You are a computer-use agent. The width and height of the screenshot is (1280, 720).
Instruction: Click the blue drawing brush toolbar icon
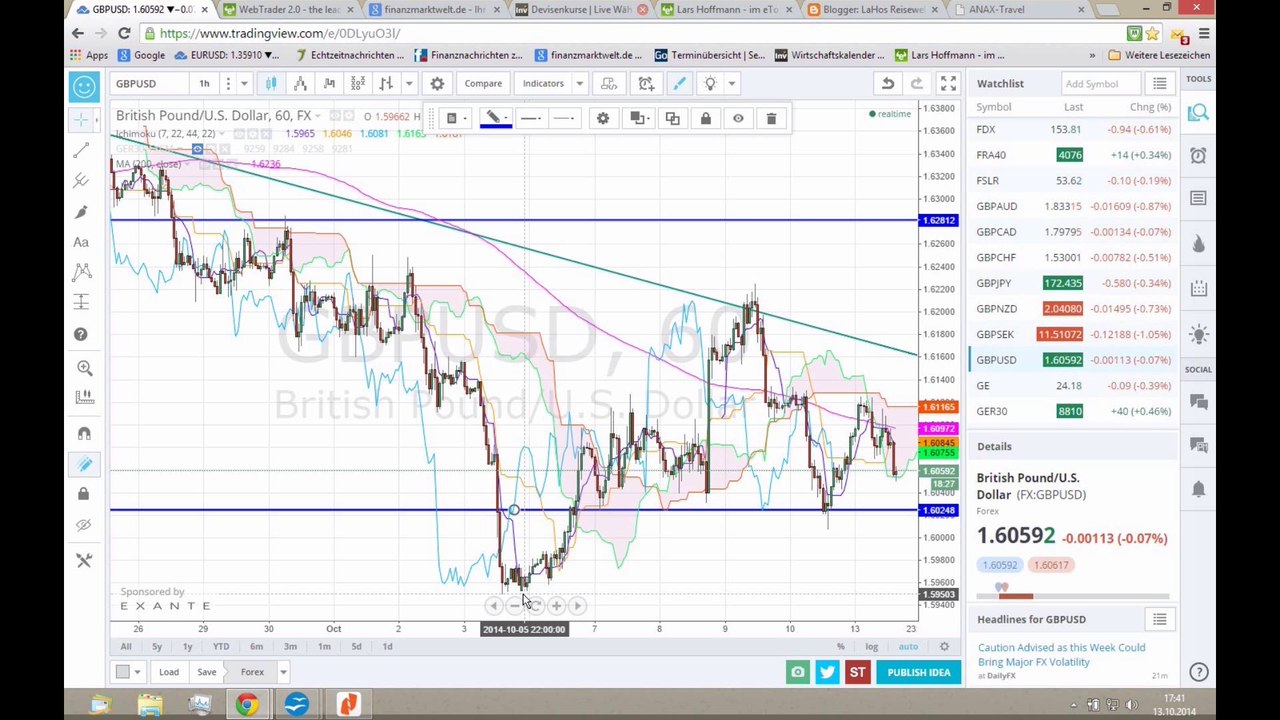tap(679, 83)
